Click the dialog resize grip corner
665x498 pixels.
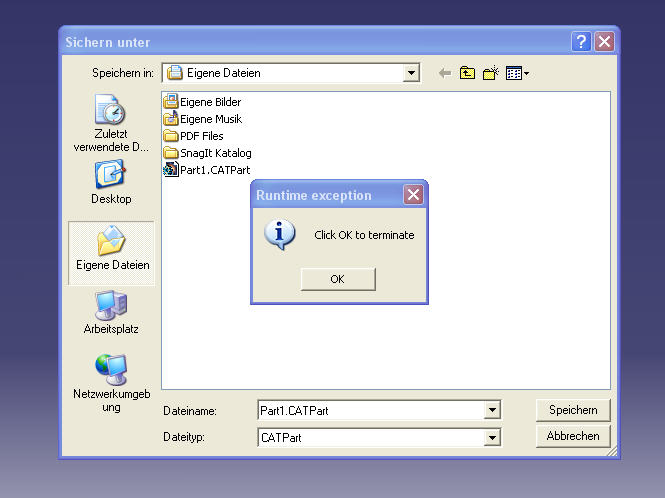612,451
